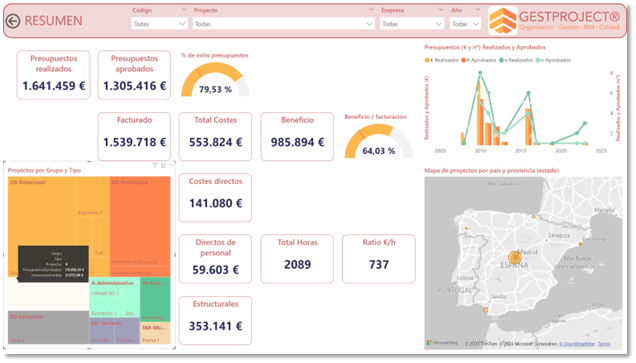Screen dimensions: 636x363
Task: Open the Año Todas dropdown
Action: click(x=465, y=24)
